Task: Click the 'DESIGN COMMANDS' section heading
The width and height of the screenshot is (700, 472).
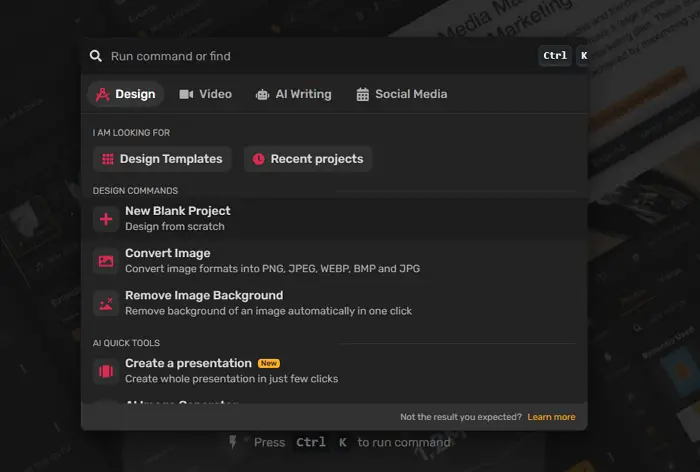Action: [135, 191]
